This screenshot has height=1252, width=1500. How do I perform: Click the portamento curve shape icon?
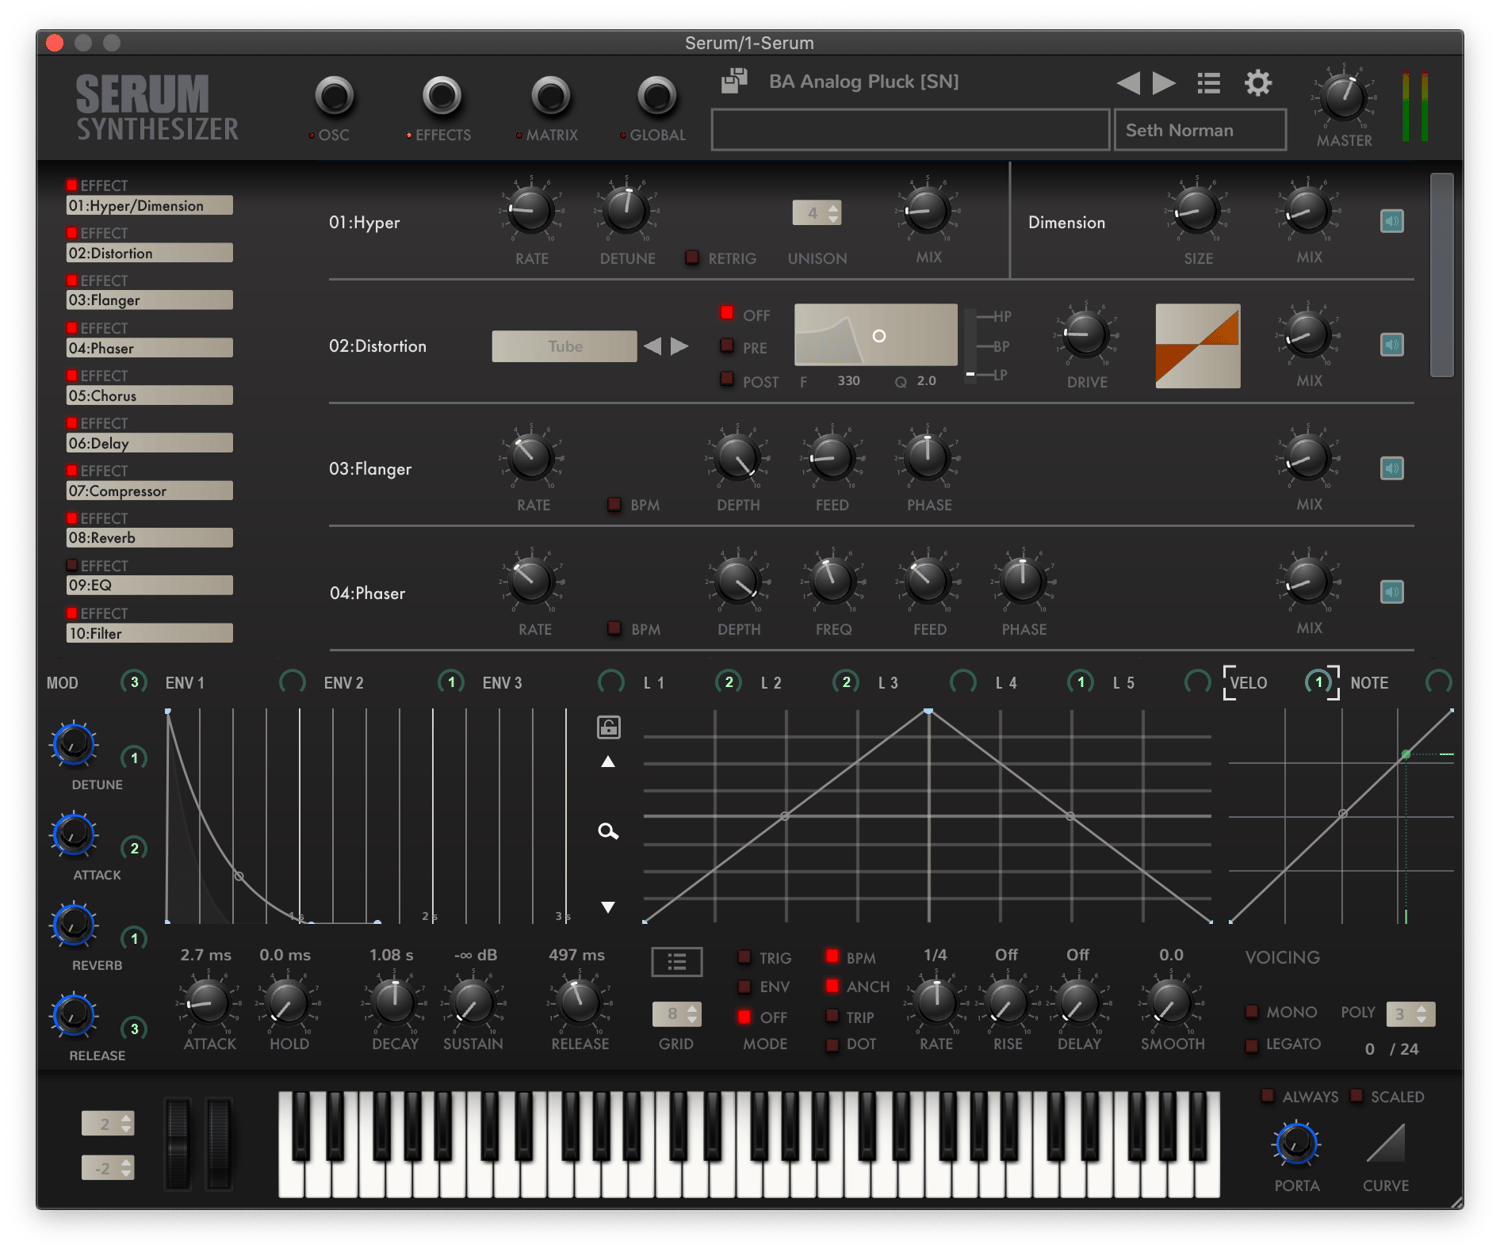coord(1386,1144)
